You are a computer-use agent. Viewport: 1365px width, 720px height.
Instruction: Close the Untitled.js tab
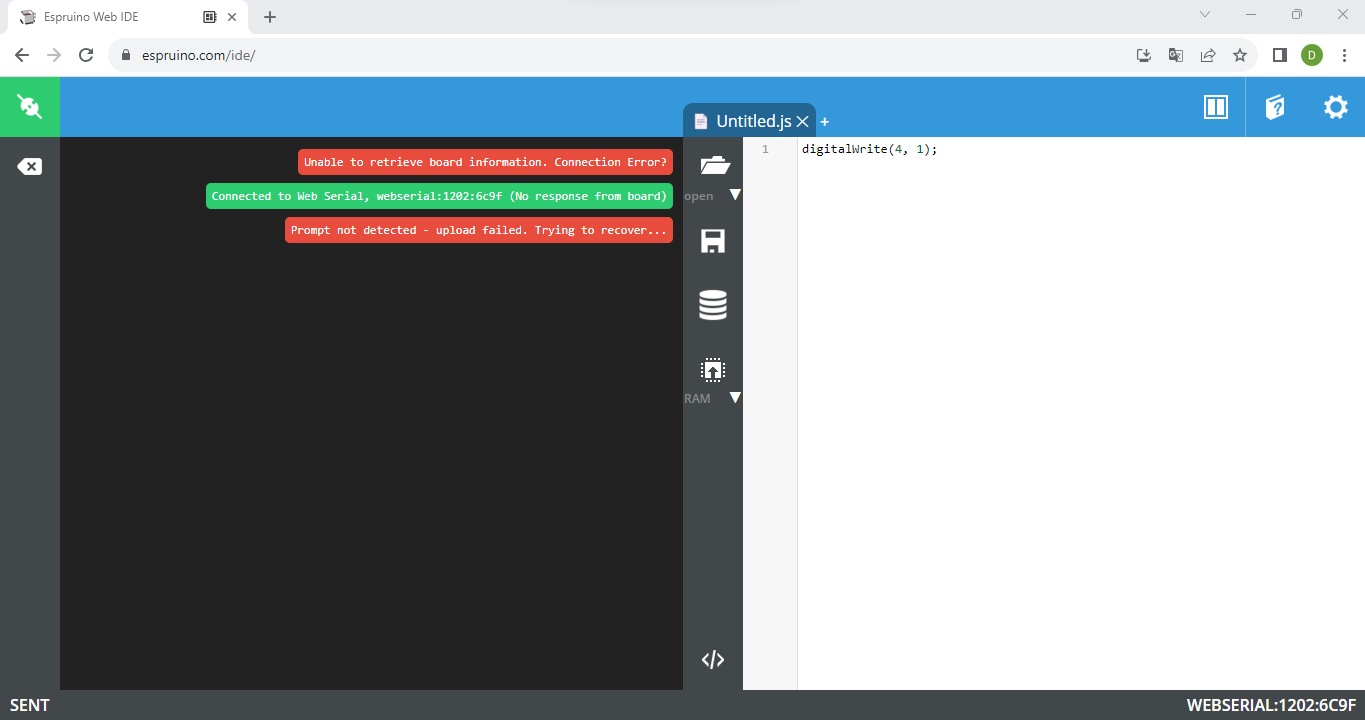802,122
